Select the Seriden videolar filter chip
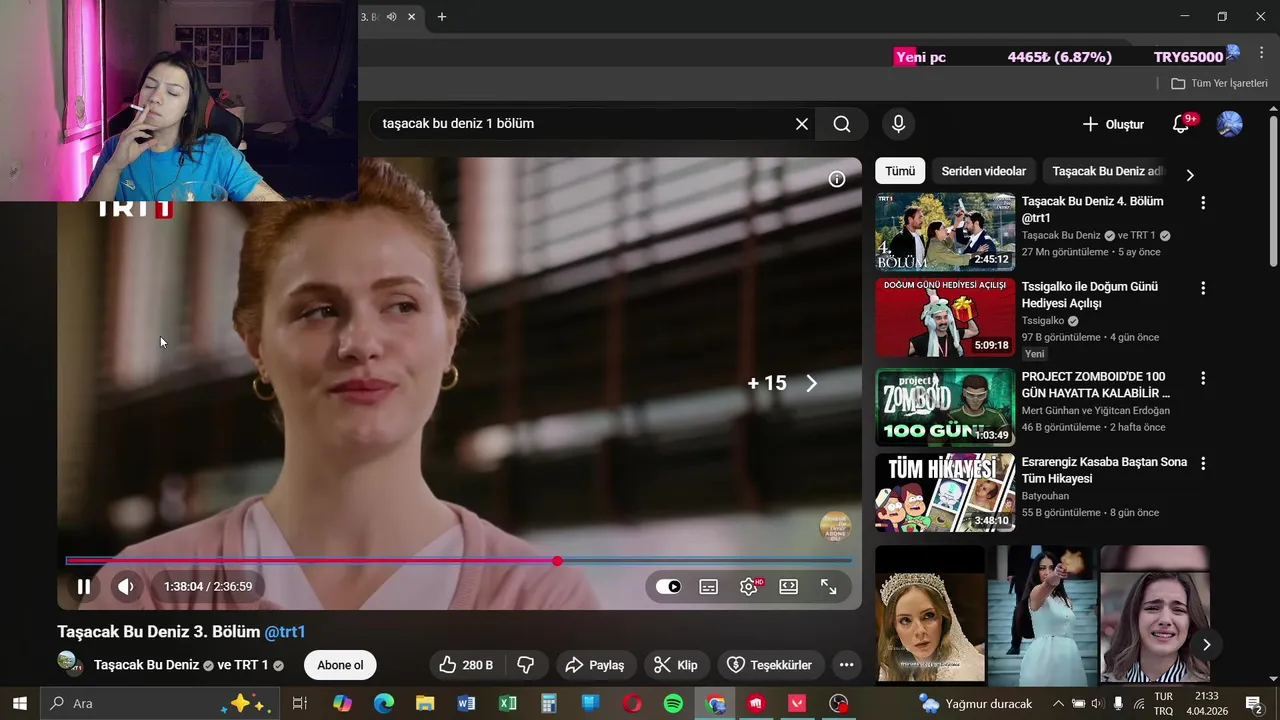This screenshot has height=720, width=1280. coord(984,171)
